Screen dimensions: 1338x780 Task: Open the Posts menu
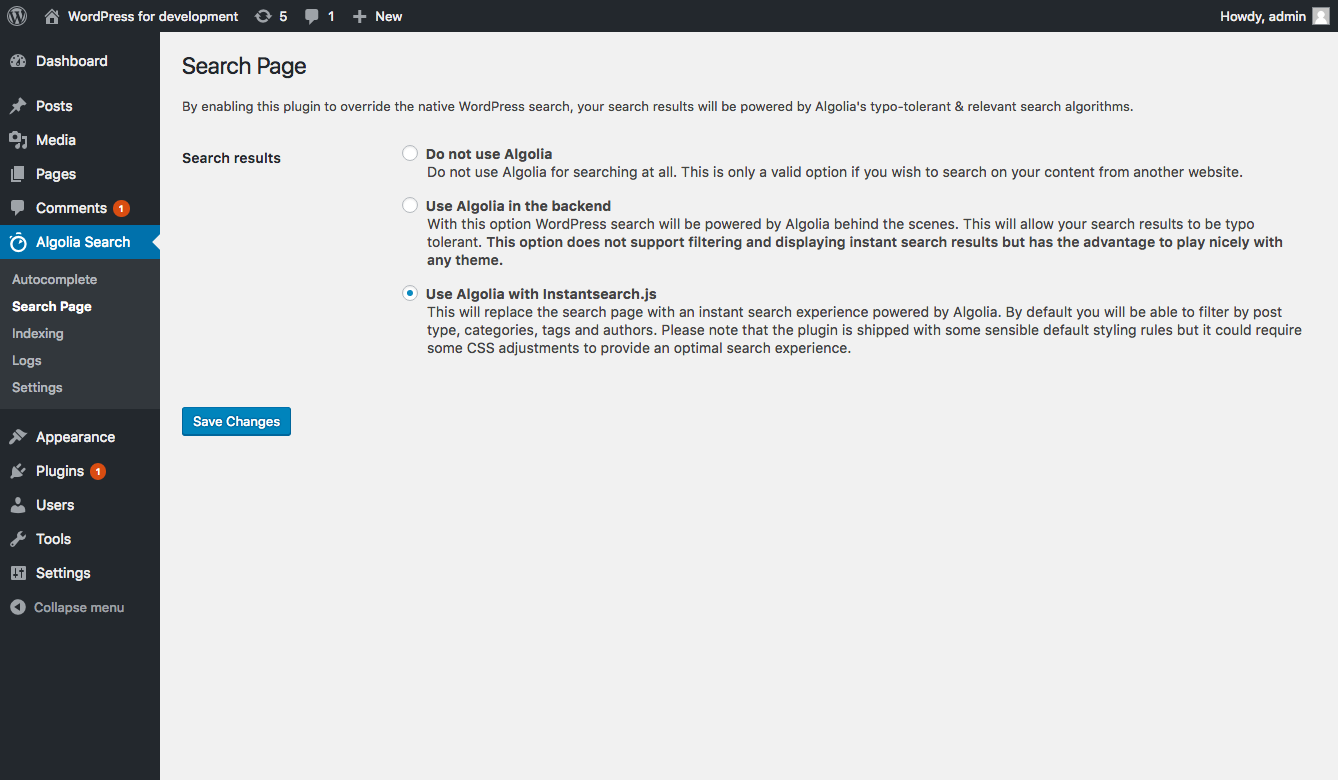point(54,106)
